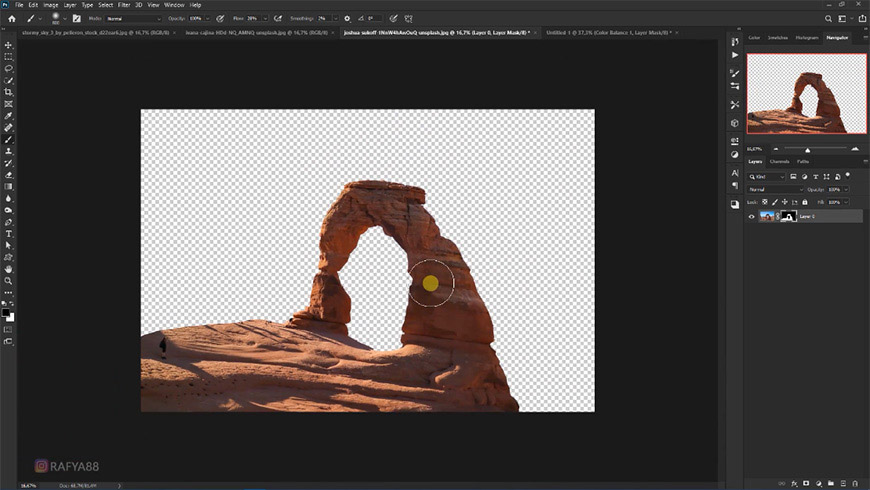Image resolution: width=870 pixels, height=490 pixels.
Task: Select the History Brush tool
Action: (8, 163)
